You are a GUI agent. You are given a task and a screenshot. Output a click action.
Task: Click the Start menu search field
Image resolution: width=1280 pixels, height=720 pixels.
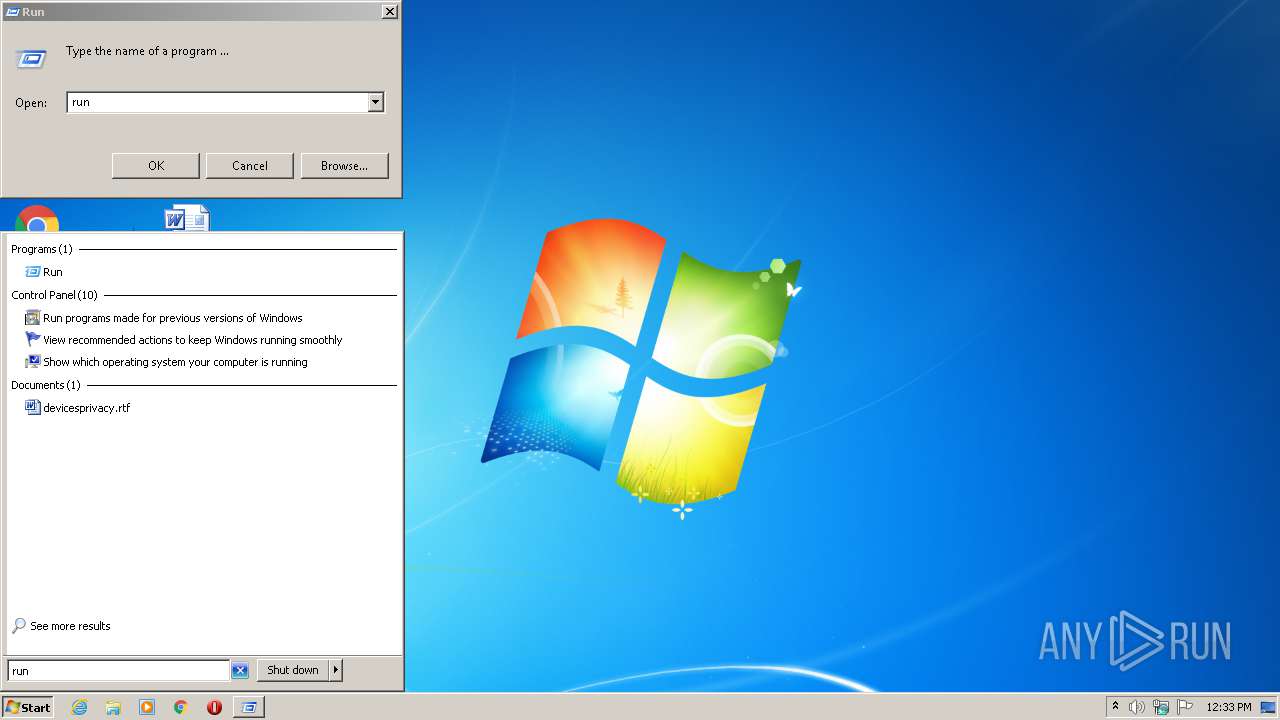click(x=119, y=670)
